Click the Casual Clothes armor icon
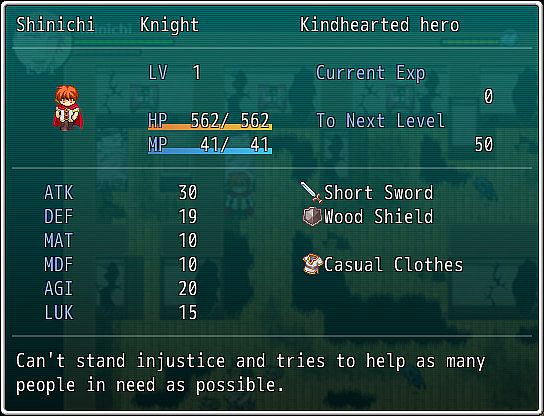 point(312,264)
